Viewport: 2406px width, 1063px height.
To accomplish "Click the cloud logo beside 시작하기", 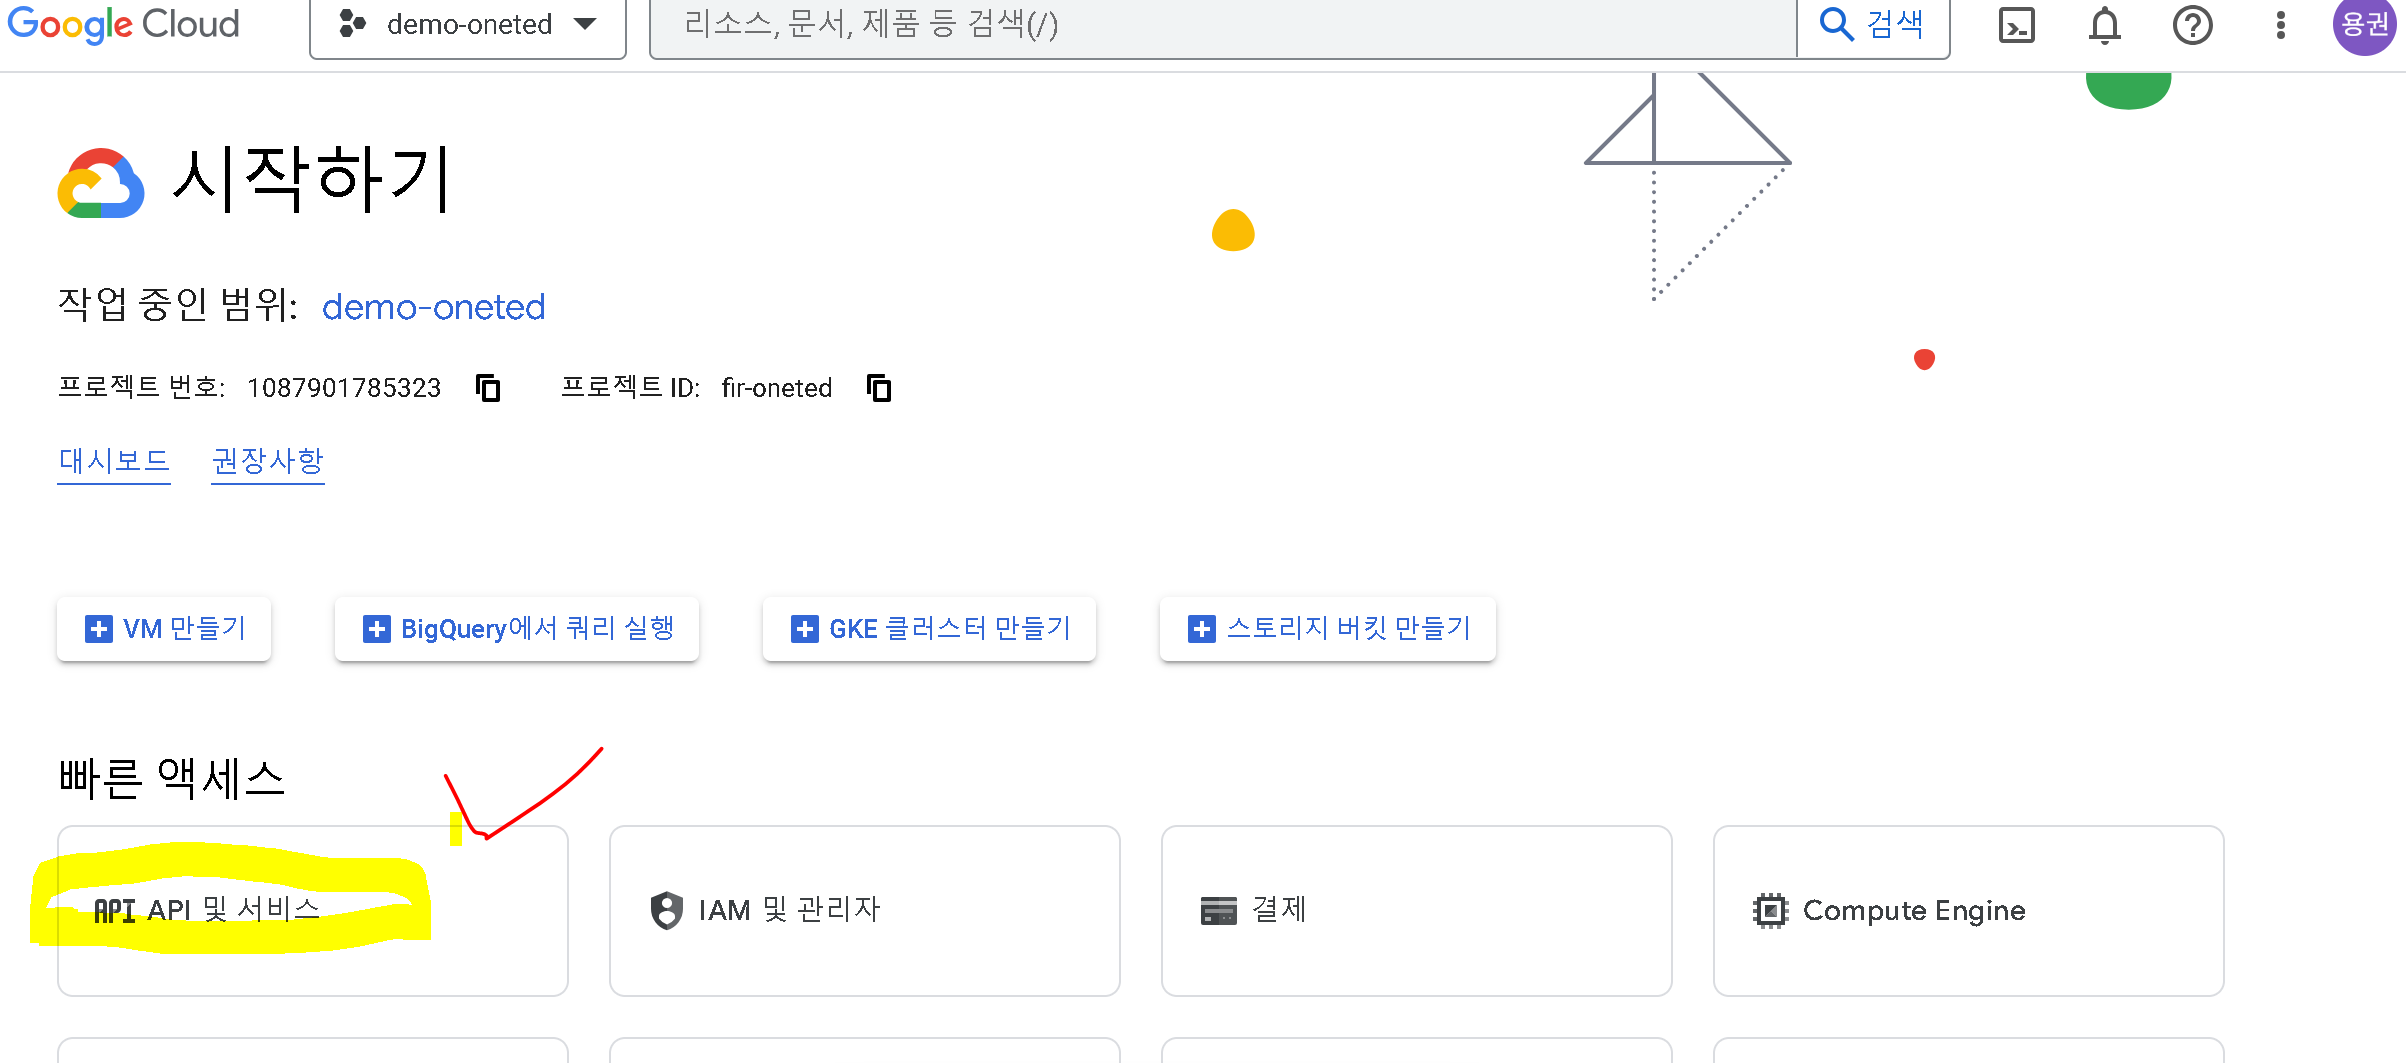I will point(101,183).
